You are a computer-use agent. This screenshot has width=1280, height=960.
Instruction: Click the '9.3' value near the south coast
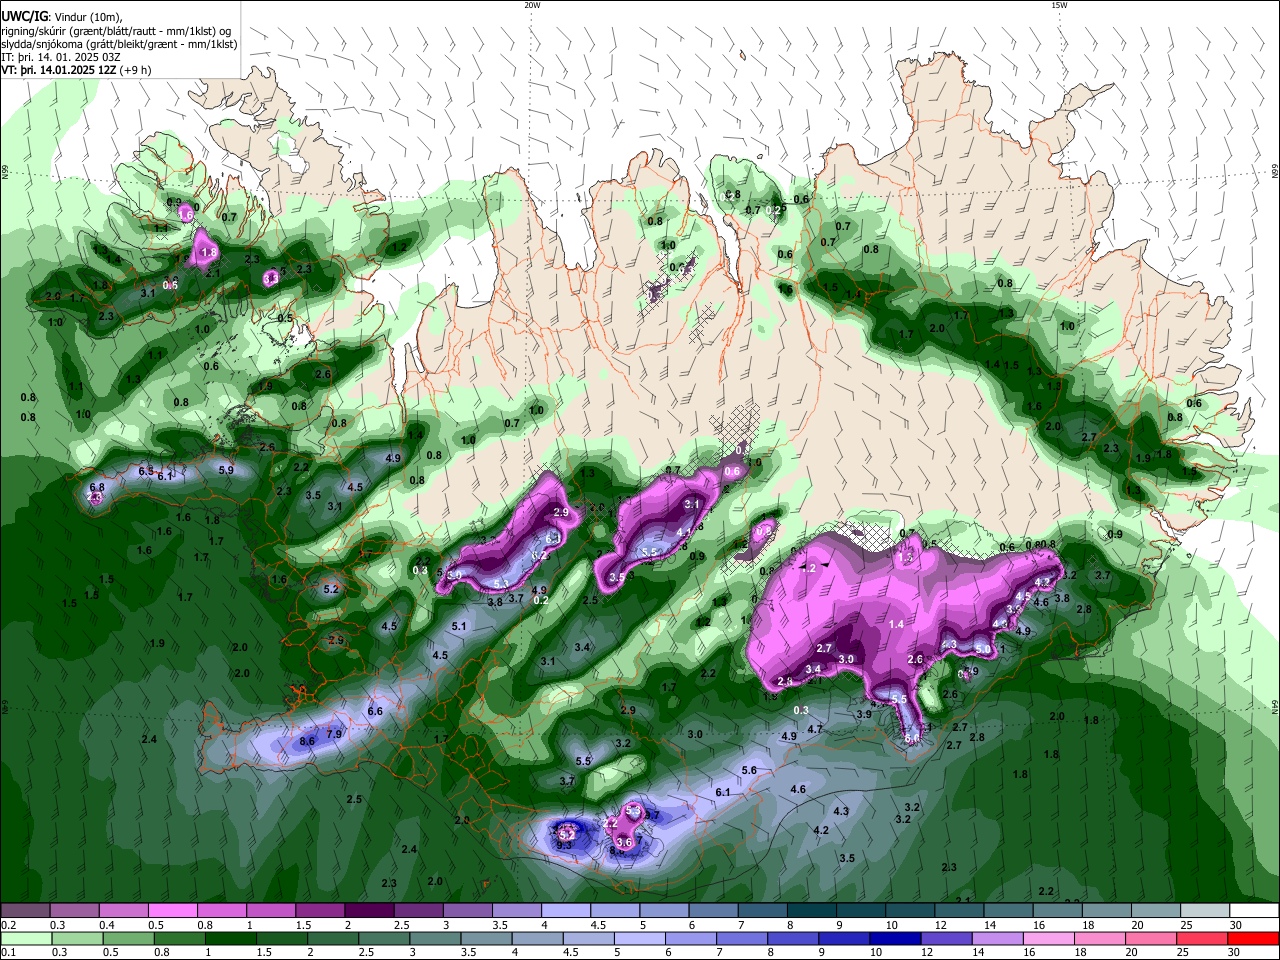click(x=563, y=845)
